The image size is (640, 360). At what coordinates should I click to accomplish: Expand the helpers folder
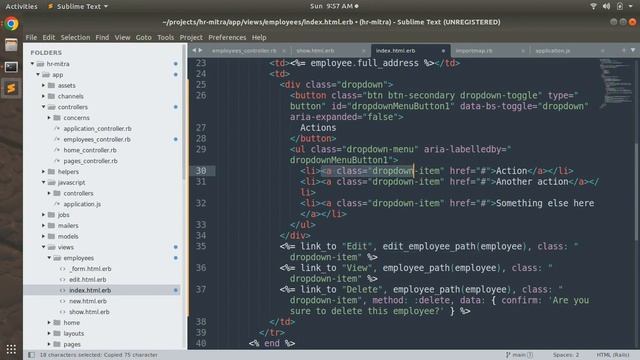pyautogui.click(x=43, y=171)
